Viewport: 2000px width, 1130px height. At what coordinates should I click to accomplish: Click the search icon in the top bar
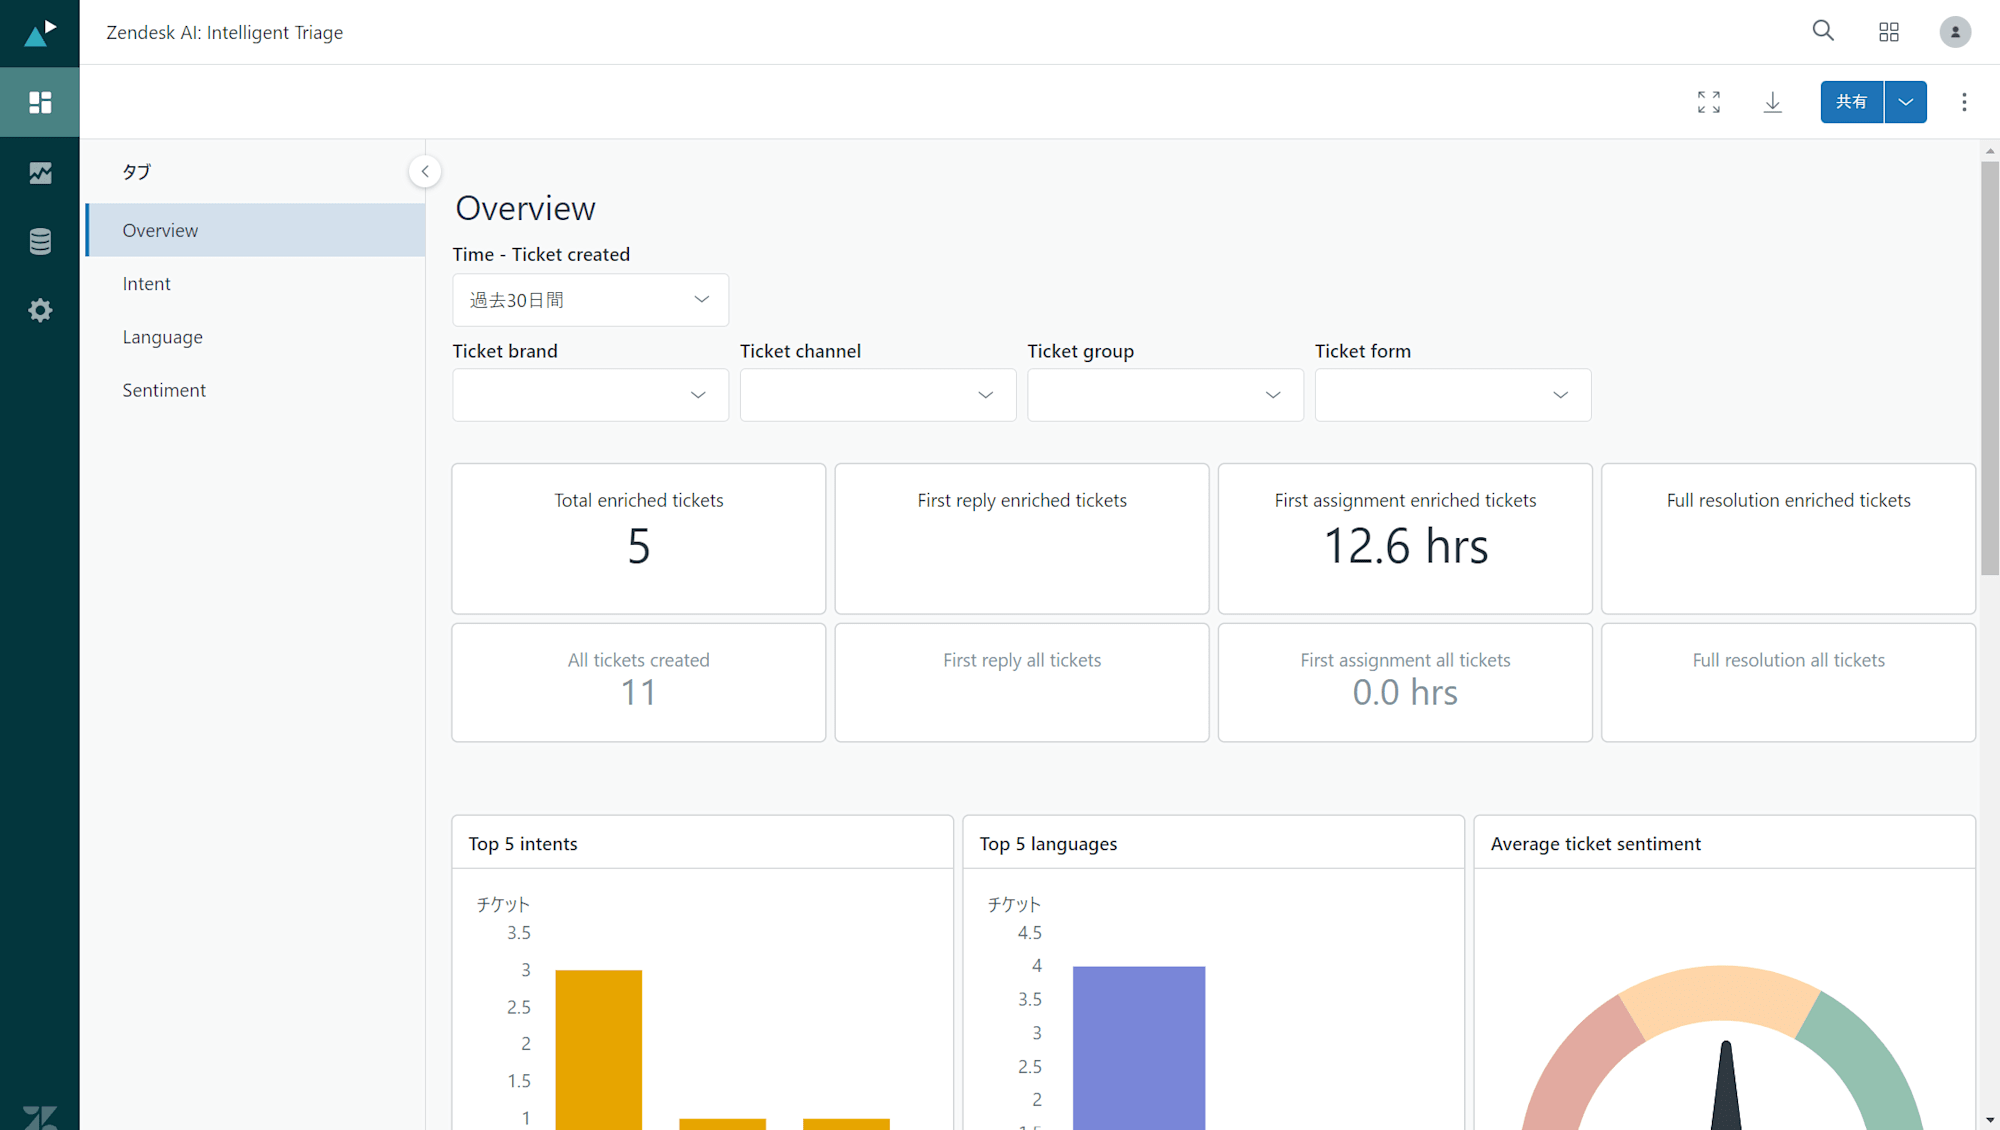coord(1823,30)
